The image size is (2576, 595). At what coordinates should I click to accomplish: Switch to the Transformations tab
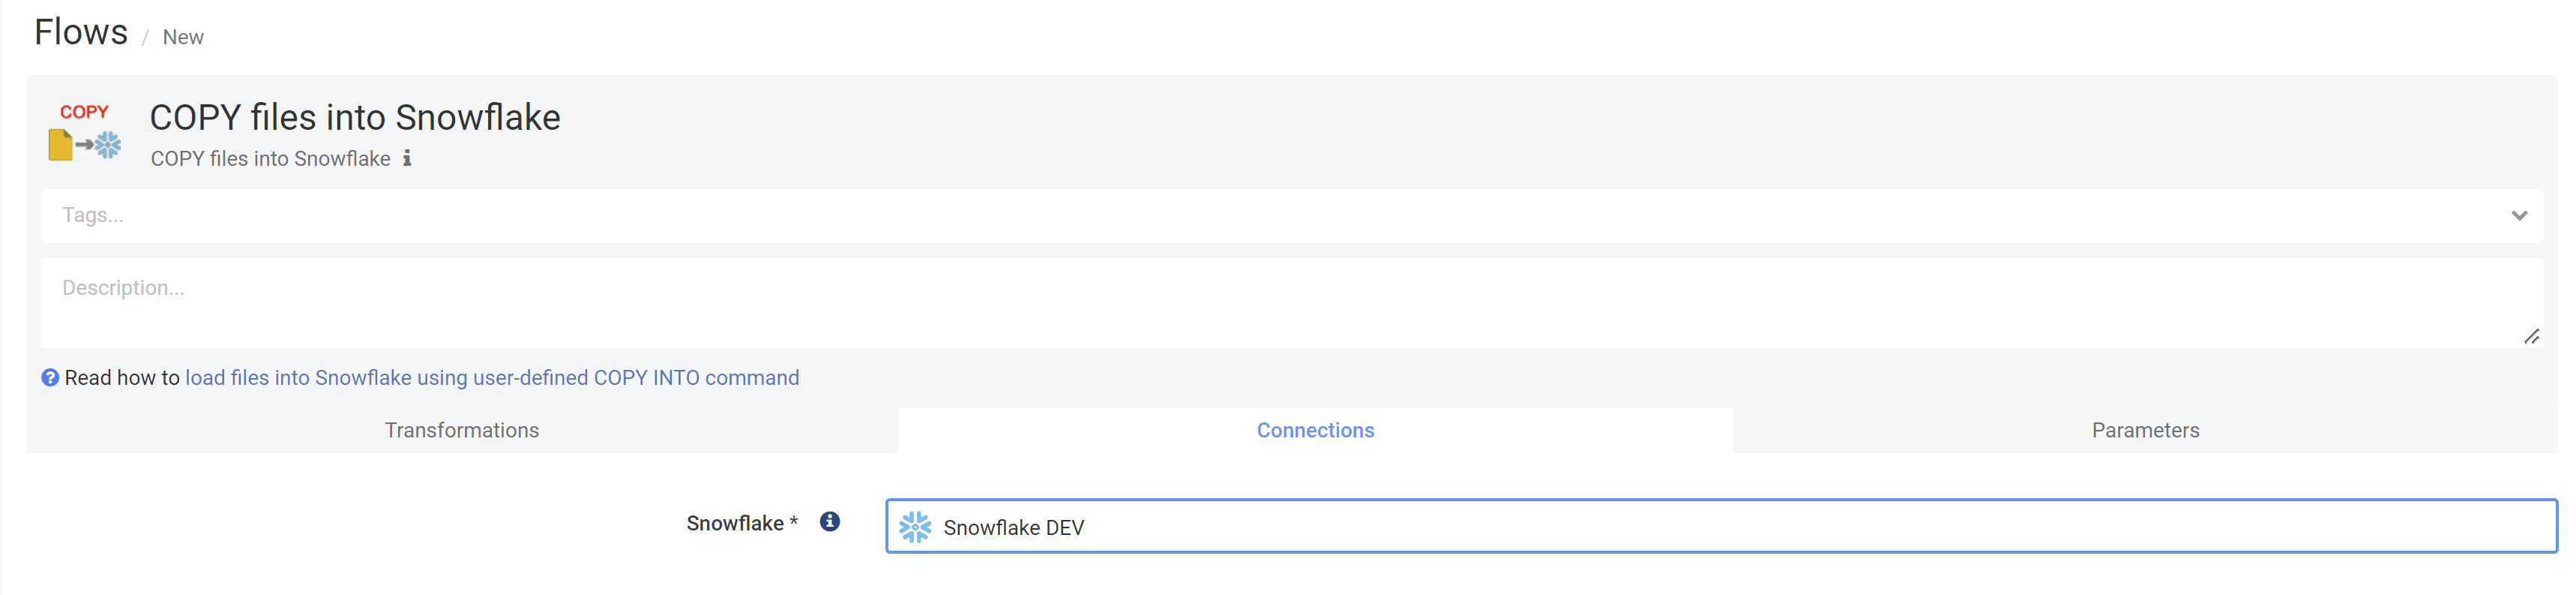(462, 430)
